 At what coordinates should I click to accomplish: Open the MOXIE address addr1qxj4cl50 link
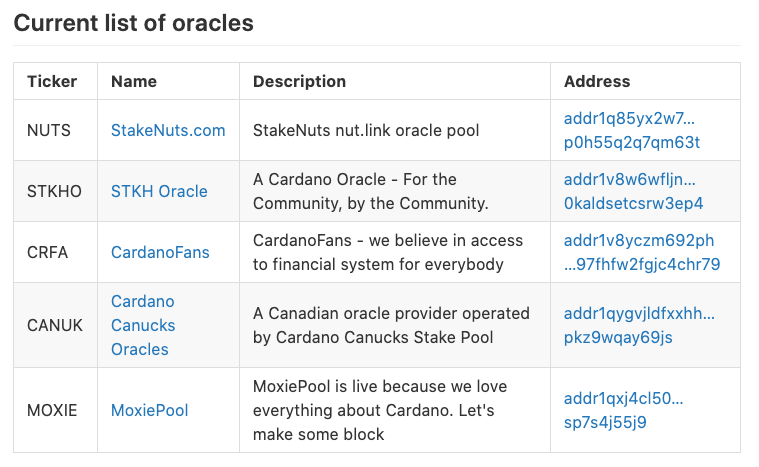[623, 410]
